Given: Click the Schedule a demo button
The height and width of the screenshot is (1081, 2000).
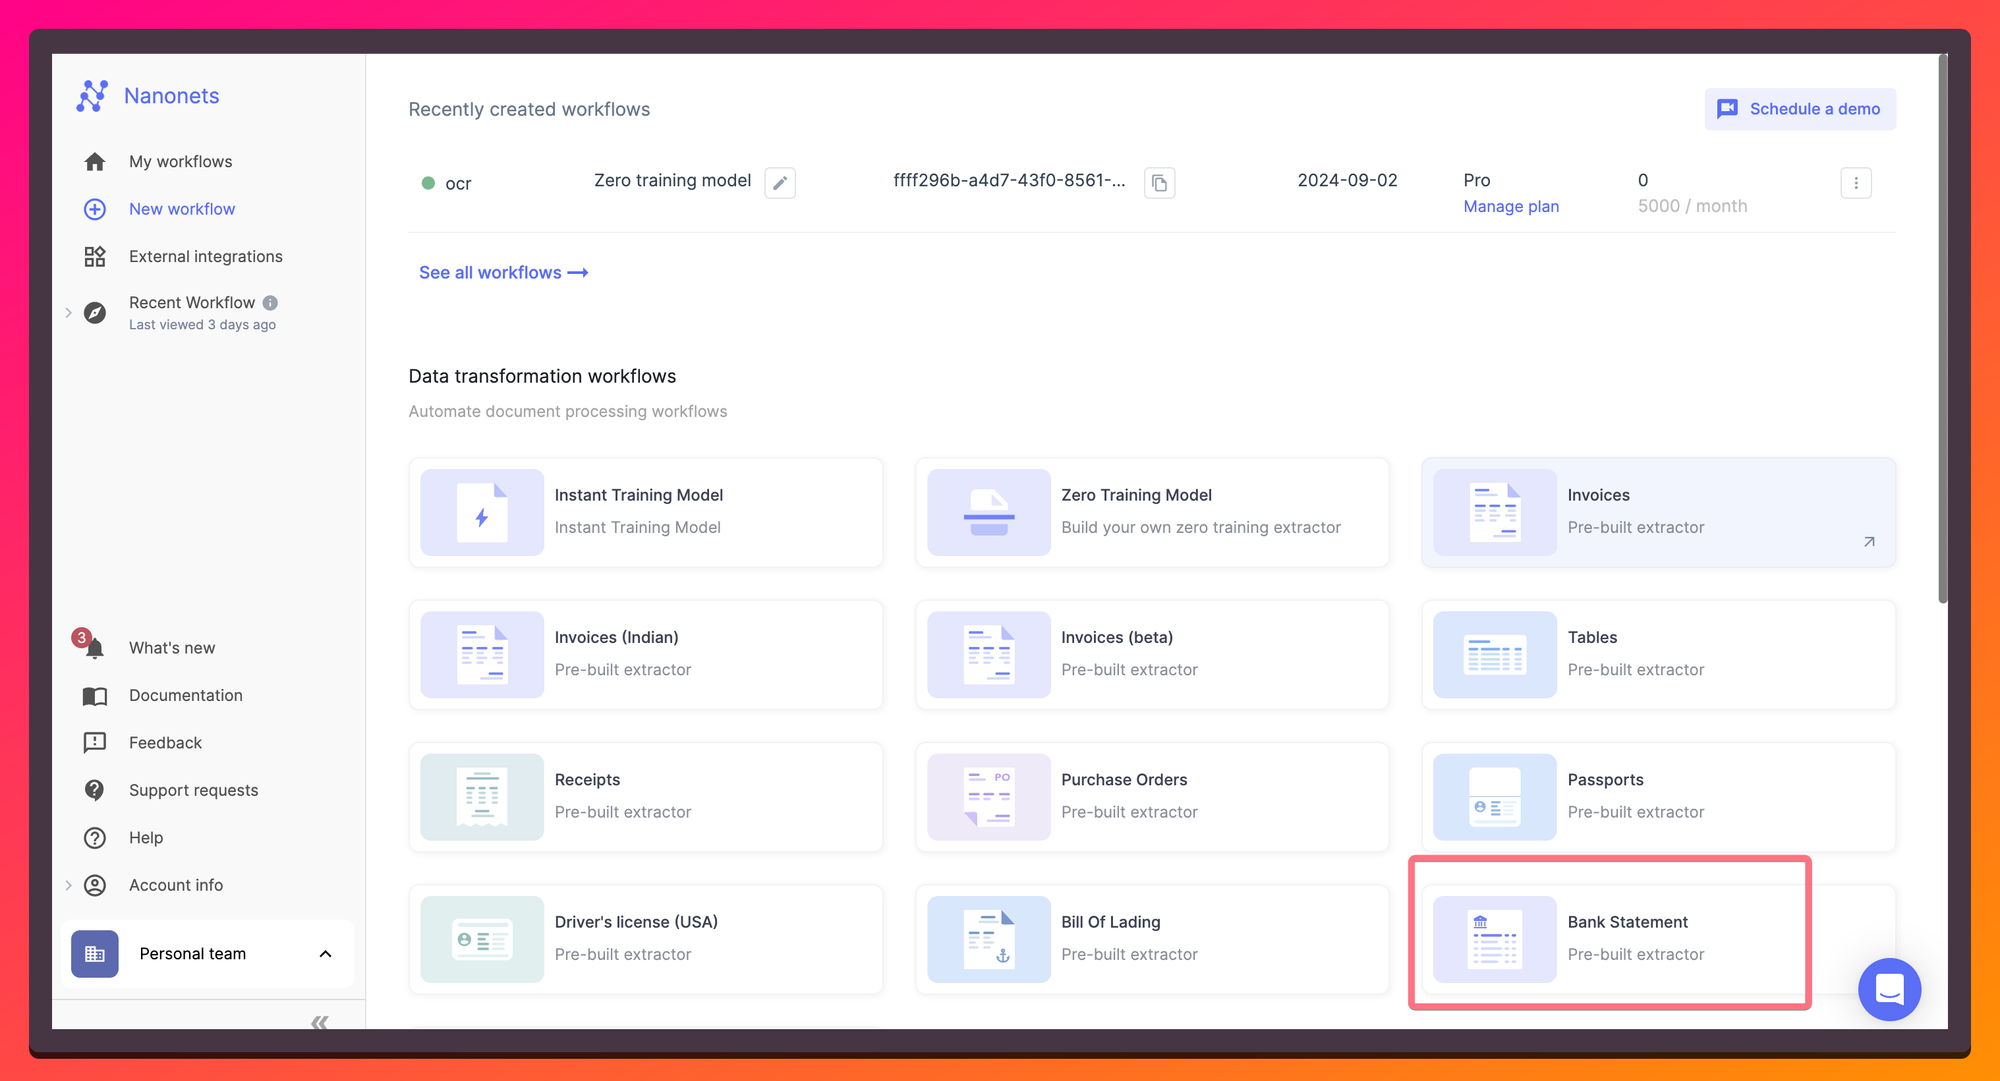Looking at the screenshot, I should pos(1799,109).
